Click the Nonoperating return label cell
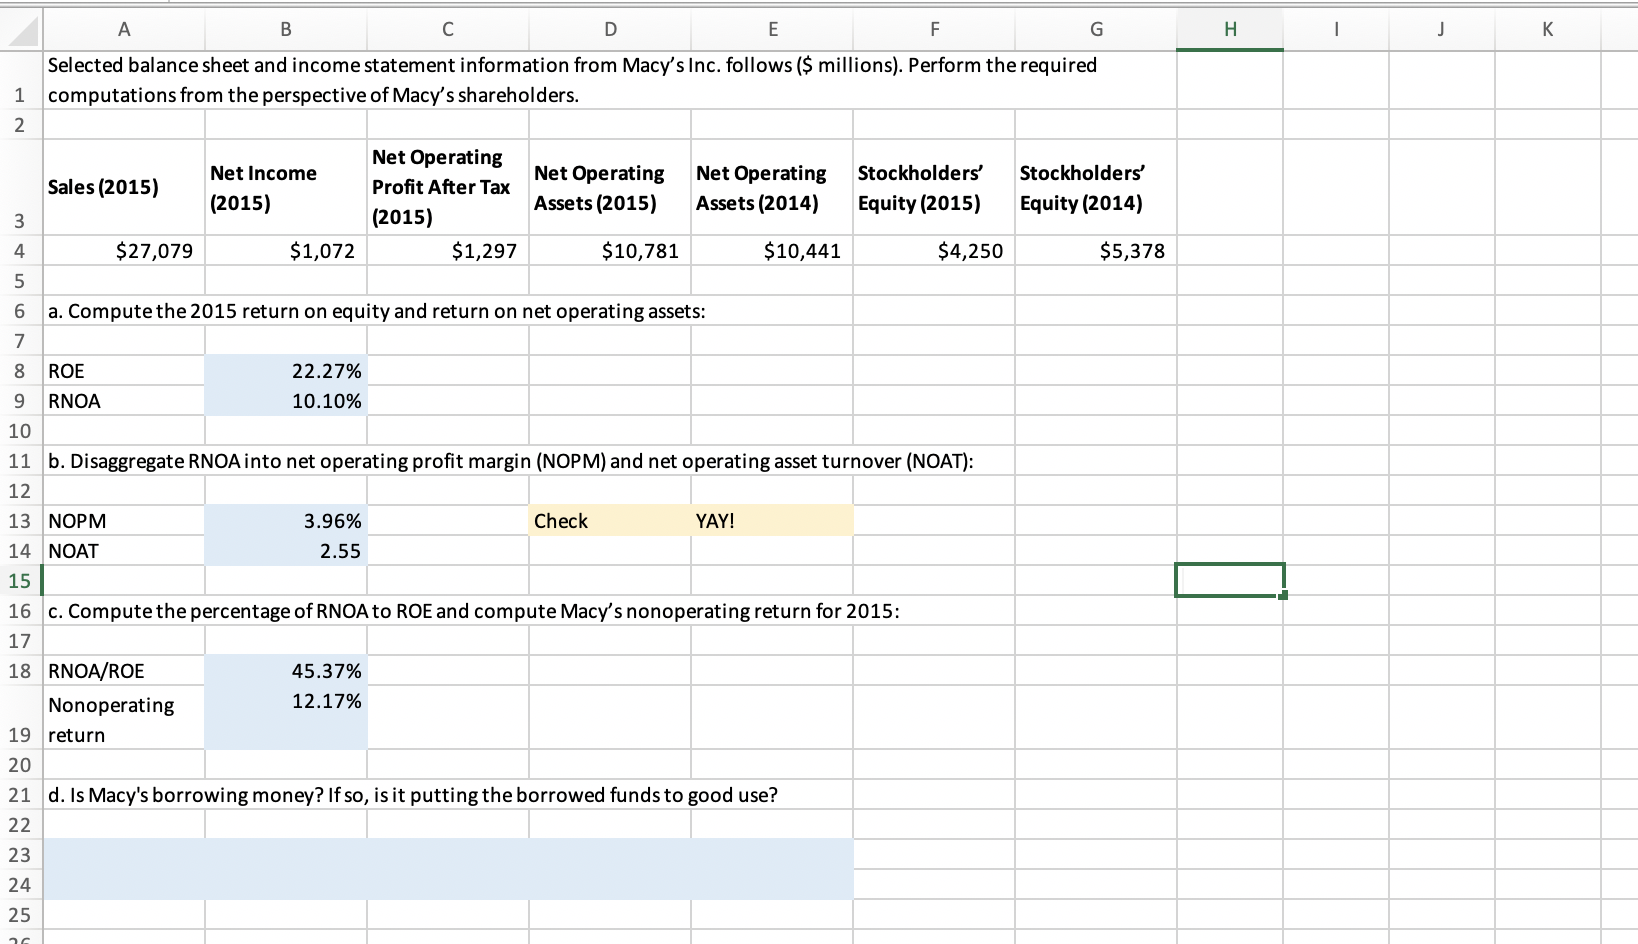Viewport: 1638px width, 944px height. click(x=124, y=719)
